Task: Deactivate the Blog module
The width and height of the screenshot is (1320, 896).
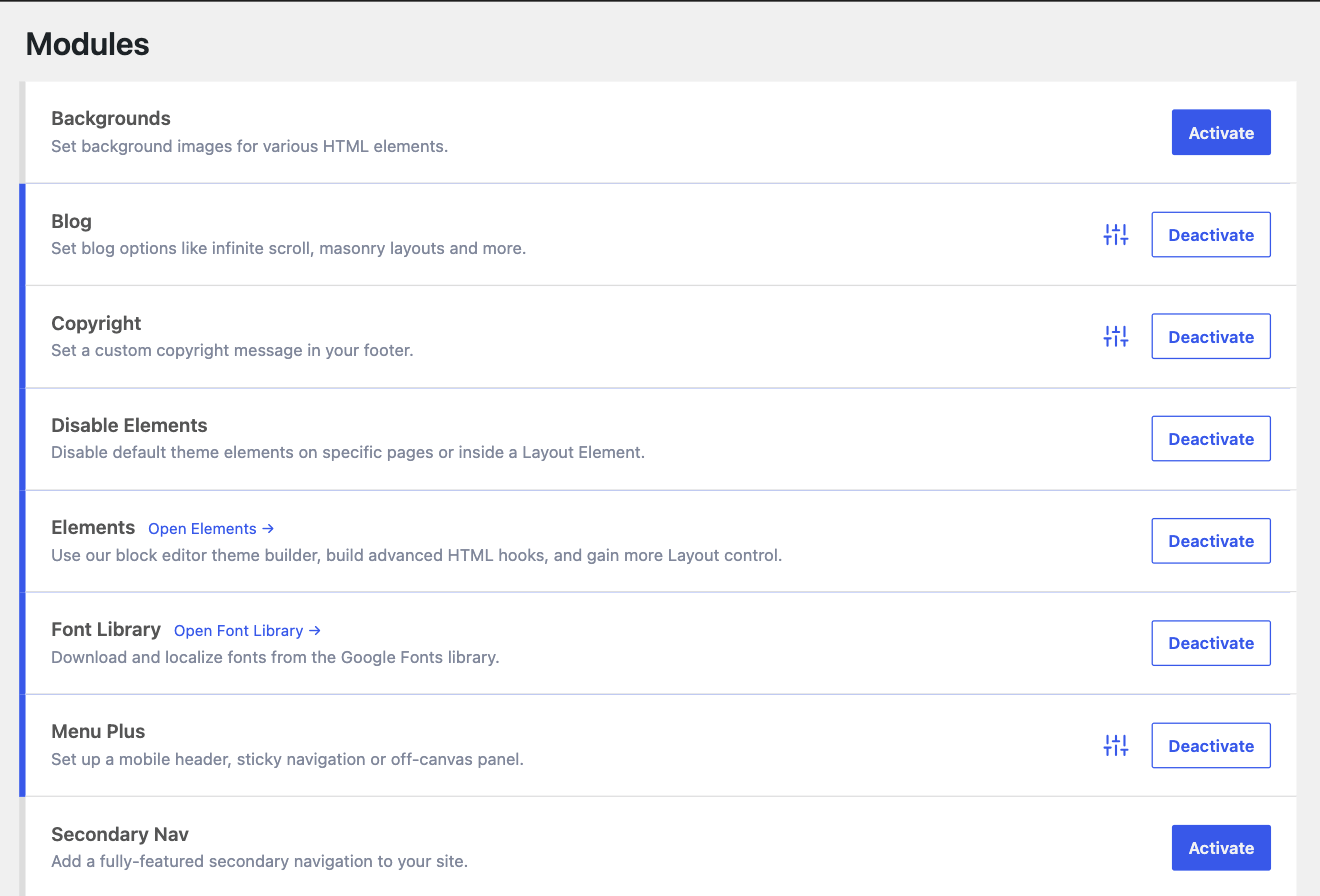Action: click(1211, 235)
